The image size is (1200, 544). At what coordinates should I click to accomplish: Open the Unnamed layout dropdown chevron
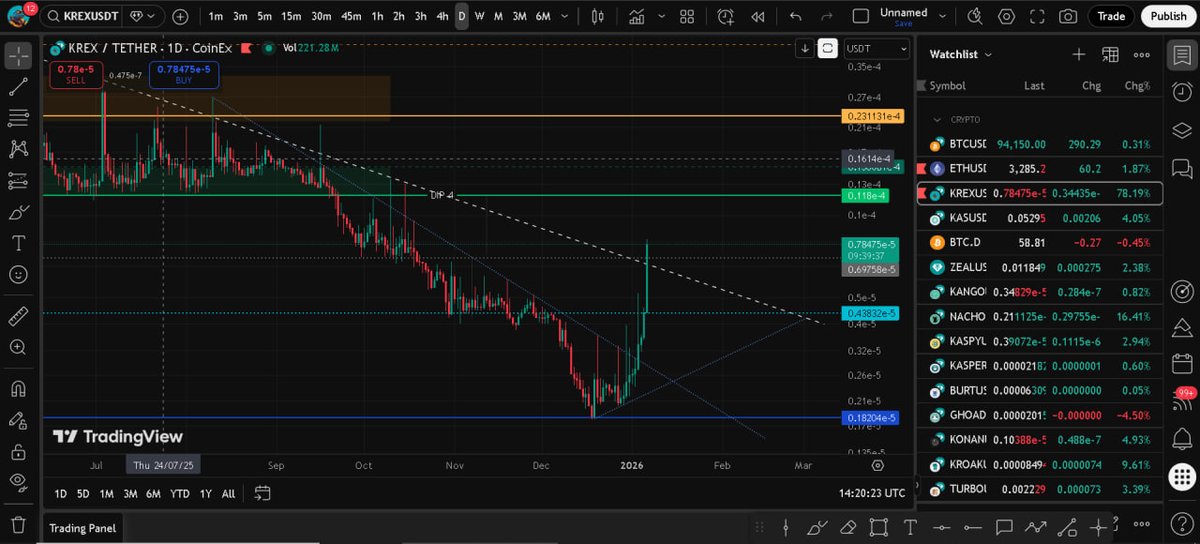tap(943, 16)
